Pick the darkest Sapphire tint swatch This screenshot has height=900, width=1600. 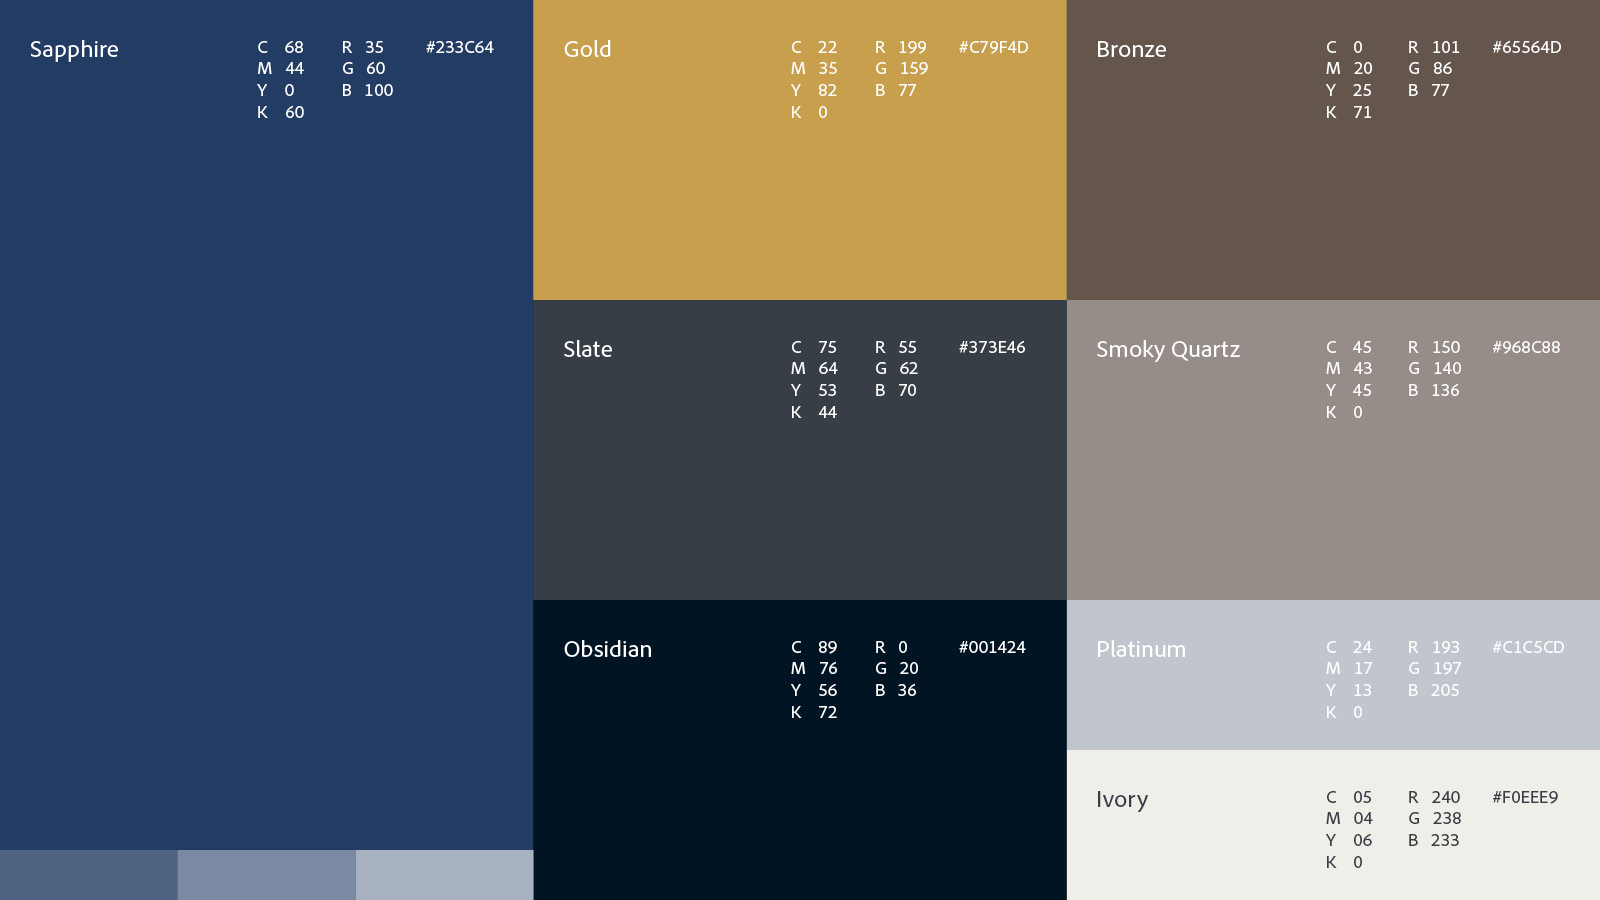coord(89,875)
